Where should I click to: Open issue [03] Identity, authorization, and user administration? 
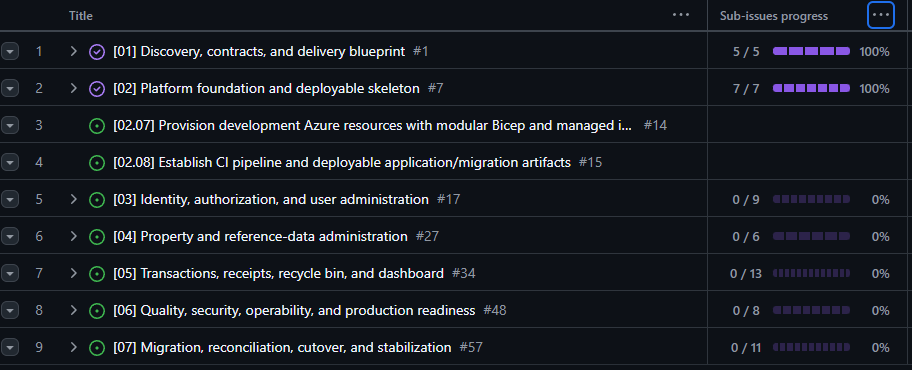[271, 200]
